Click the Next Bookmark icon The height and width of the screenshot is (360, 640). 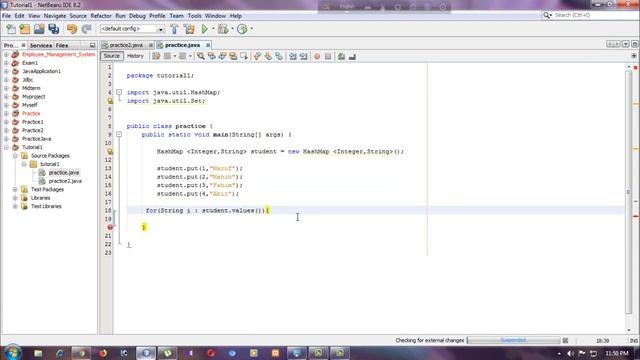pos(268,56)
